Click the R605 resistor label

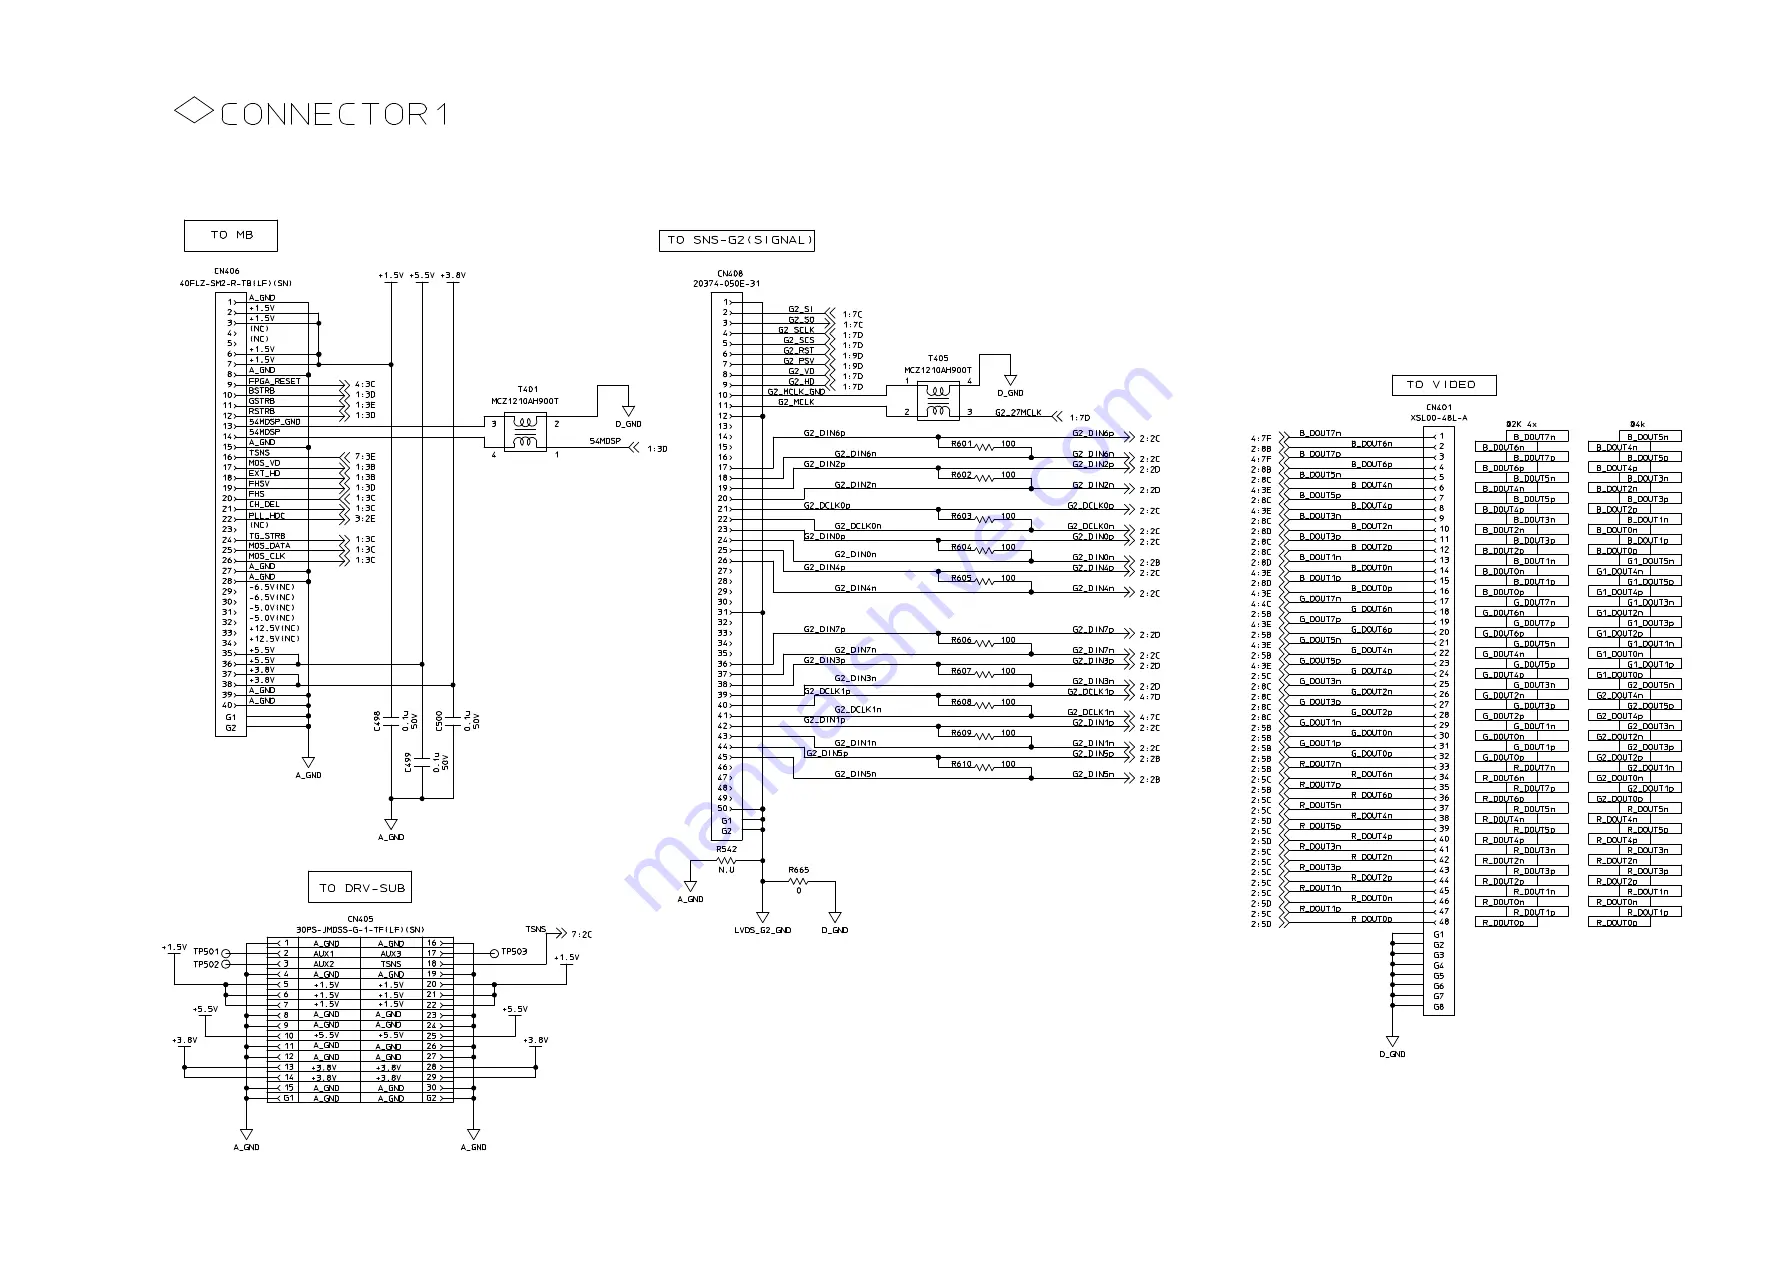(x=961, y=578)
